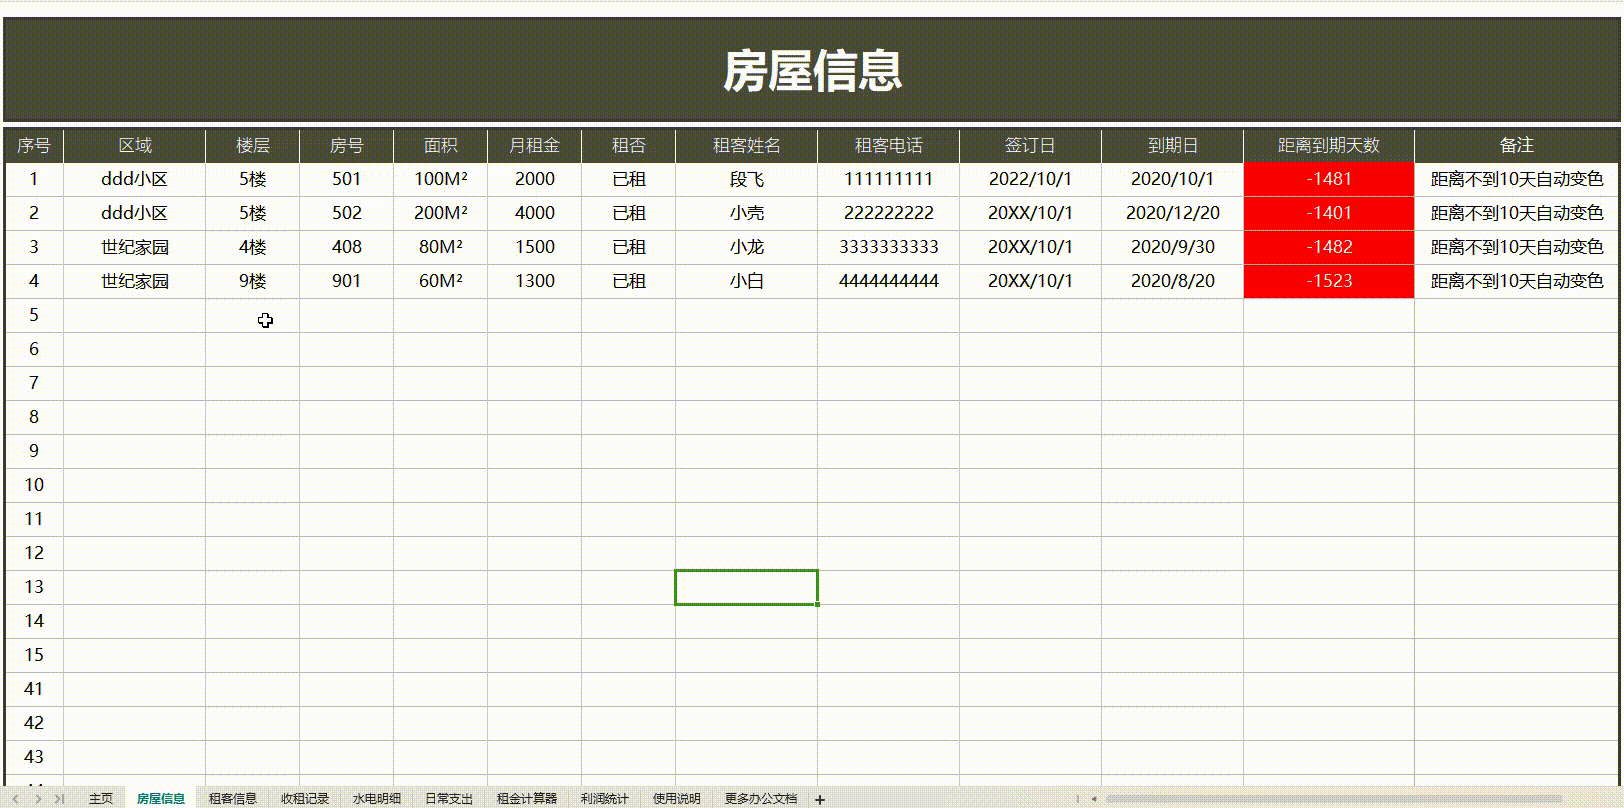Click the 房屋信息 title banner
Image resolution: width=1624 pixels, height=808 pixels.
click(x=812, y=70)
